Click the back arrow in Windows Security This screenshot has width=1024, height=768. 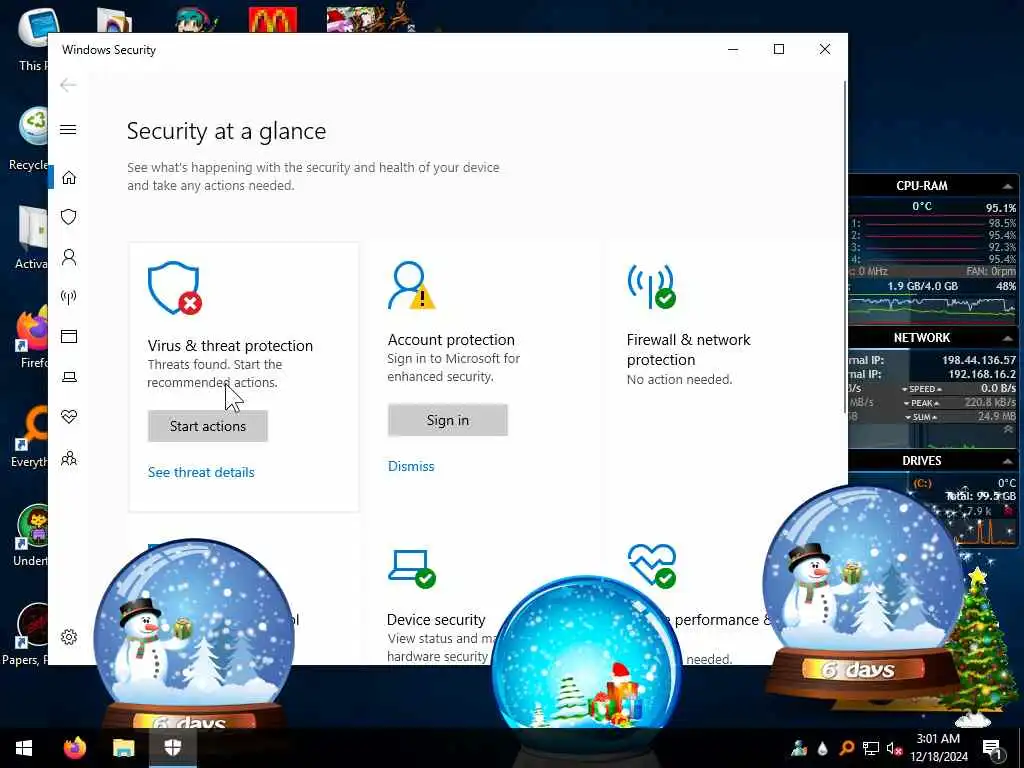(x=68, y=85)
